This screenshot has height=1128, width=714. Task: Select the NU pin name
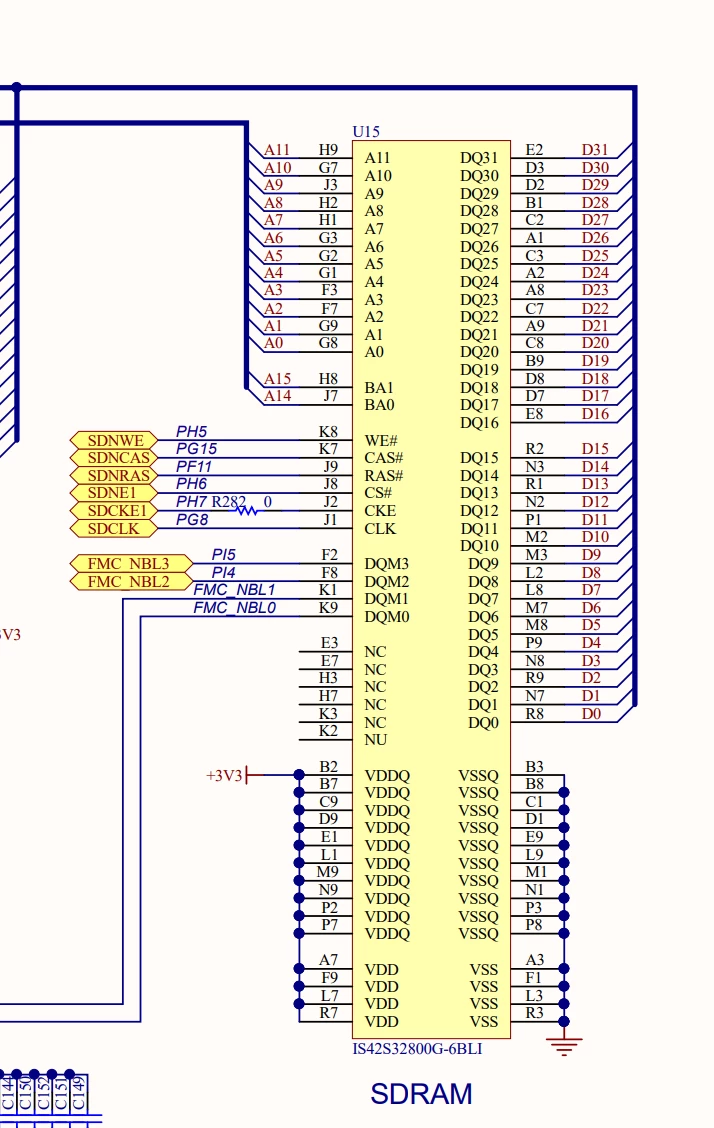tap(375, 740)
